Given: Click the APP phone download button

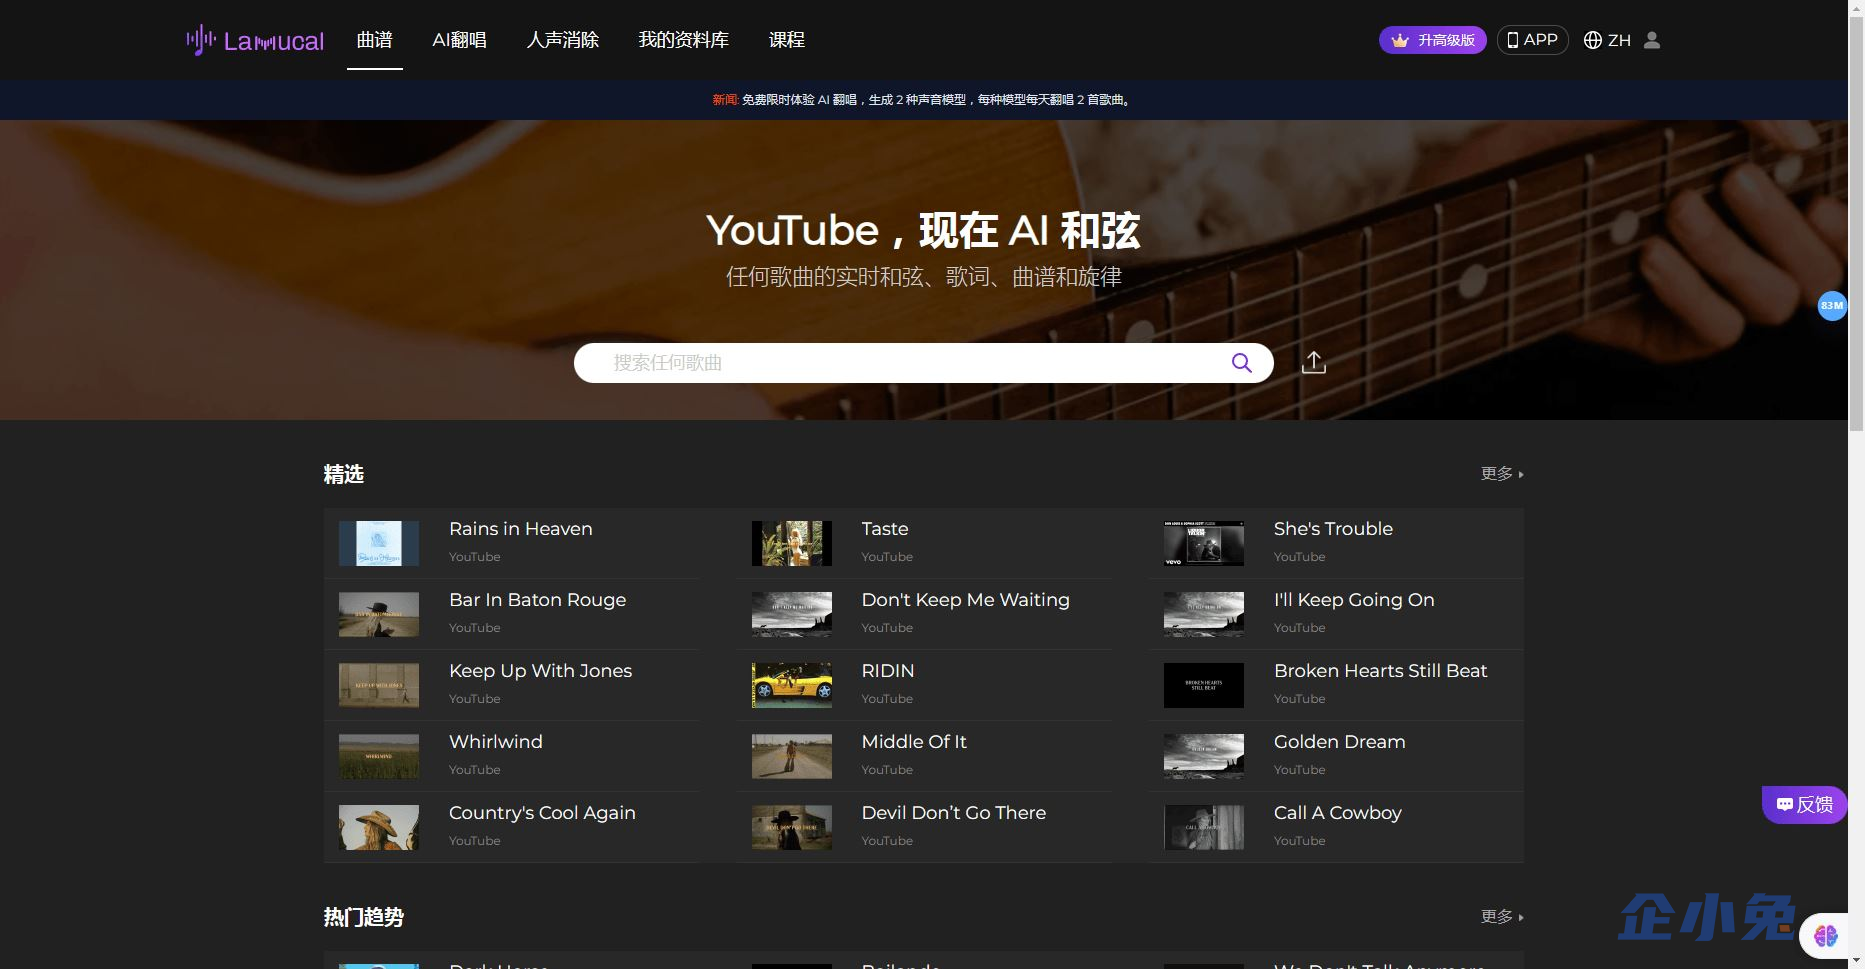Looking at the screenshot, I should [x=1532, y=40].
